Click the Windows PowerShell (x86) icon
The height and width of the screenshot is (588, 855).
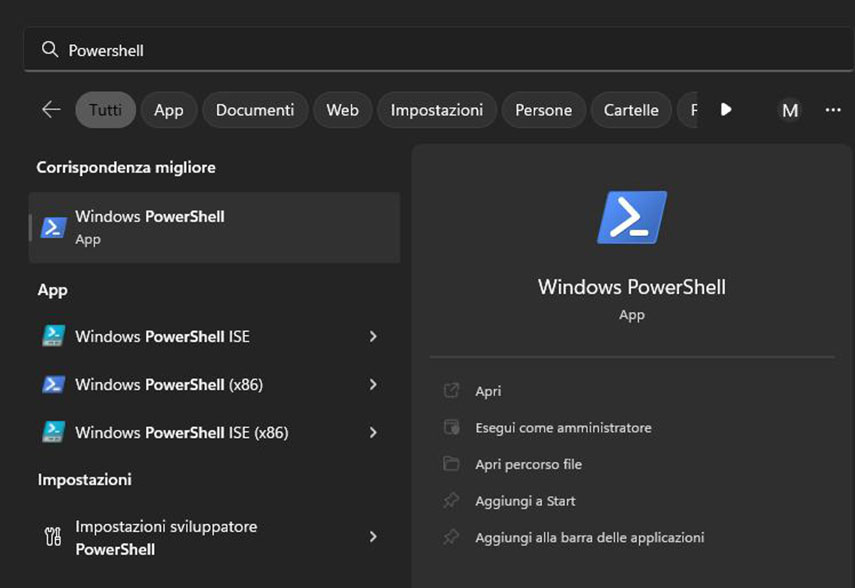pos(53,385)
